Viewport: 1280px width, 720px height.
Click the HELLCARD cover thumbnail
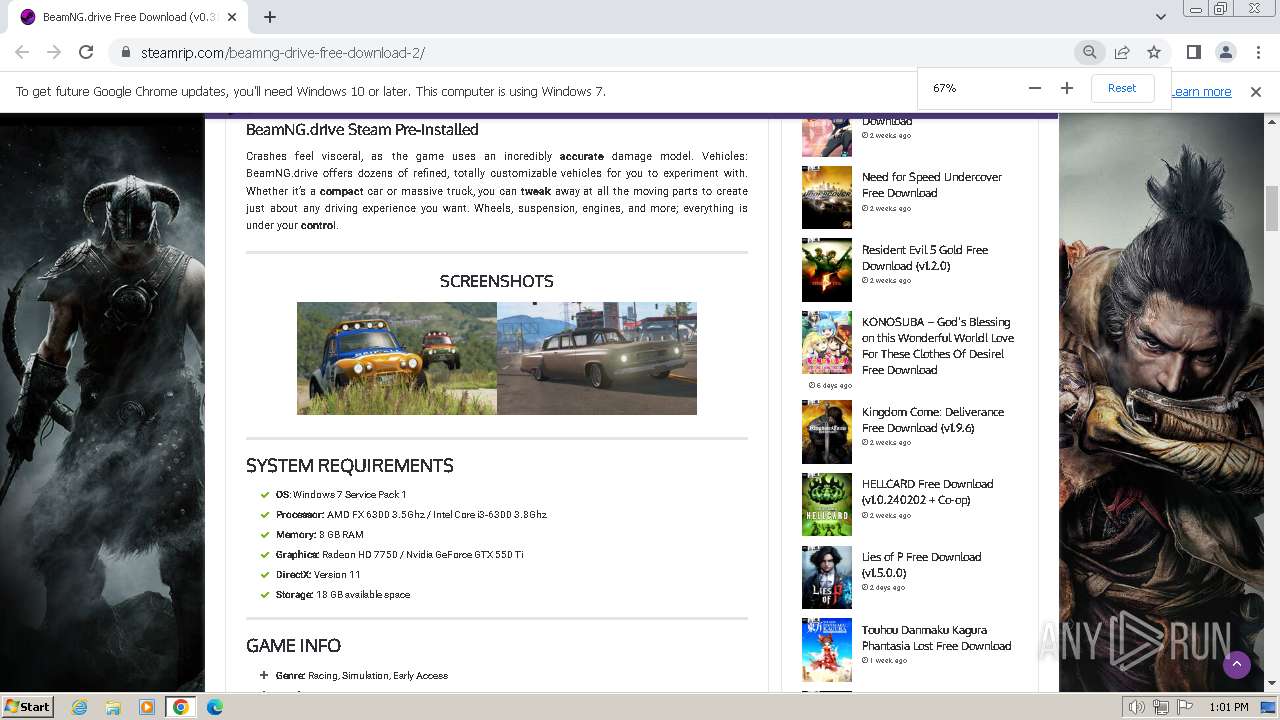(827, 505)
